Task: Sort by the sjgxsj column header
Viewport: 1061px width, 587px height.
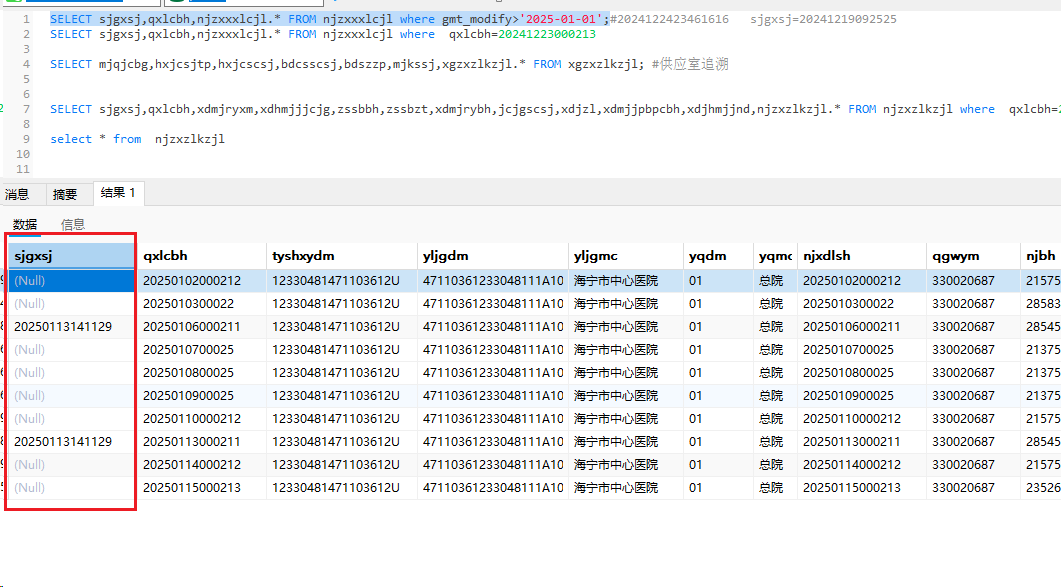Action: (71, 256)
